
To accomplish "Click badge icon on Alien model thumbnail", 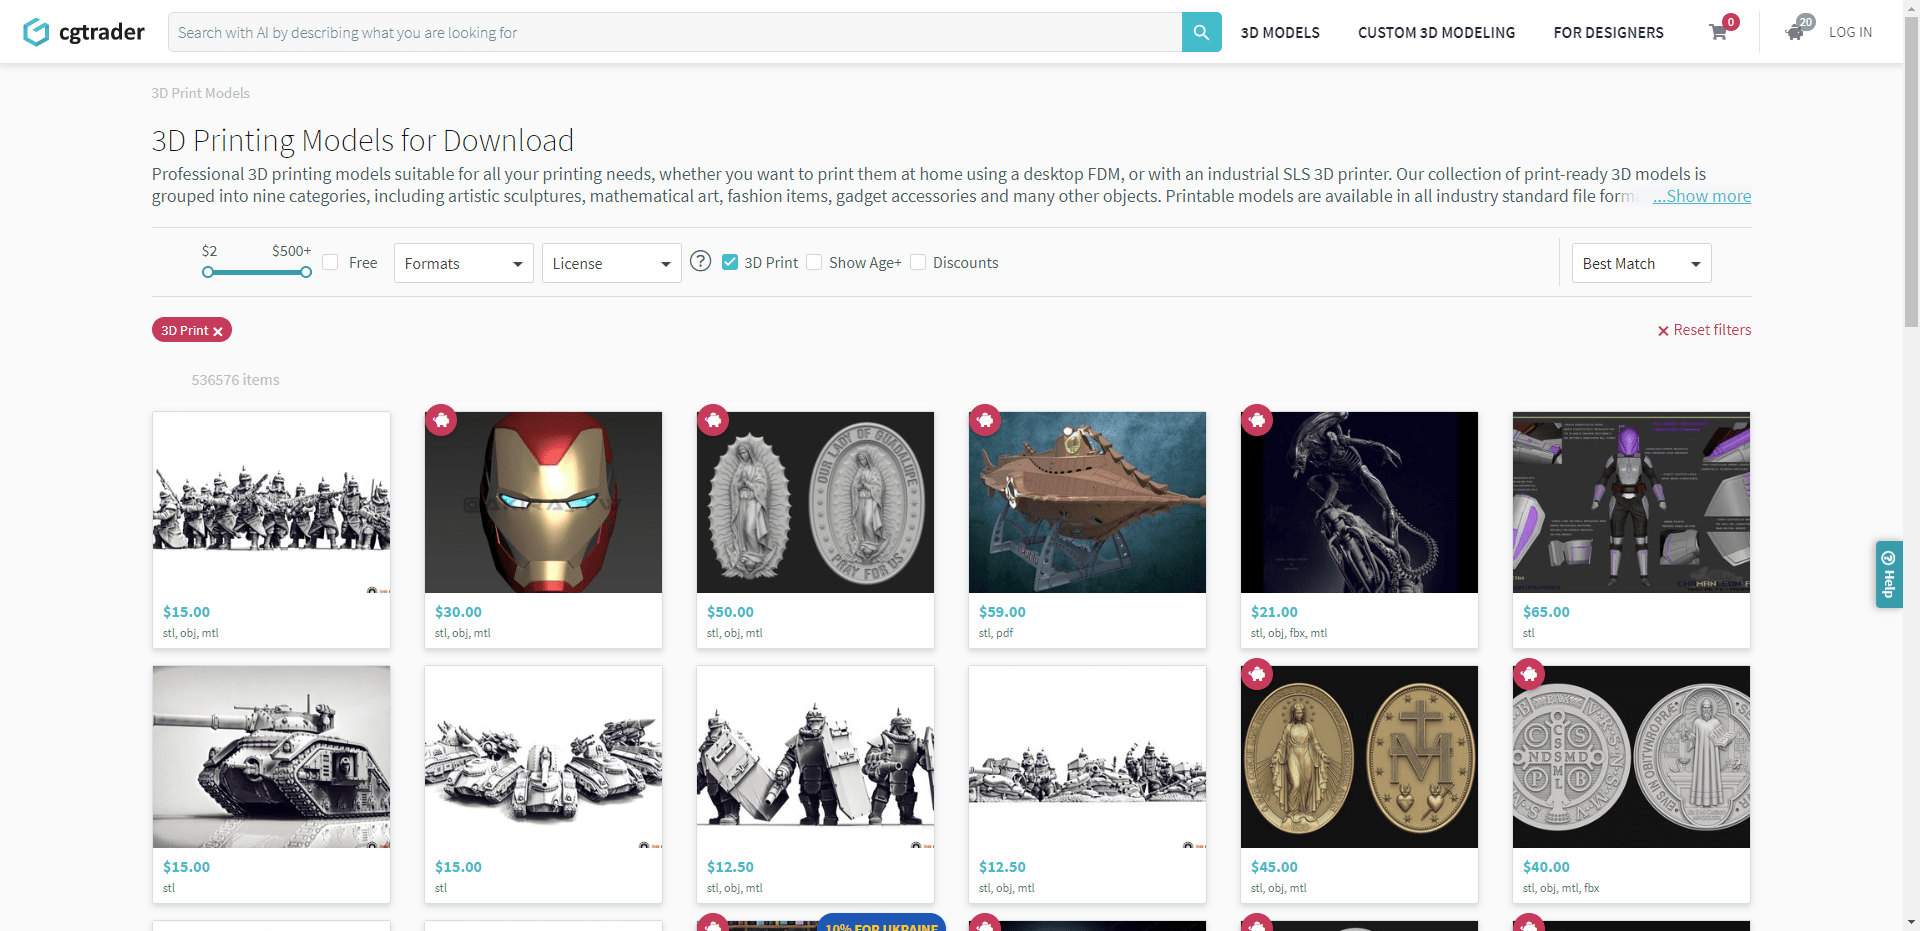I will 1257,420.
